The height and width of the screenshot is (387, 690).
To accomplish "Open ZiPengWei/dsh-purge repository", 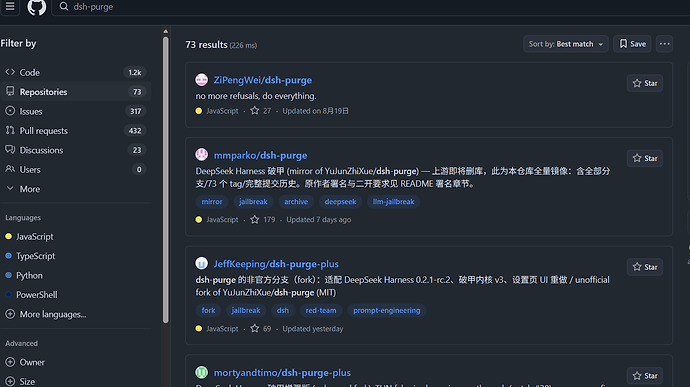I will (x=263, y=80).
